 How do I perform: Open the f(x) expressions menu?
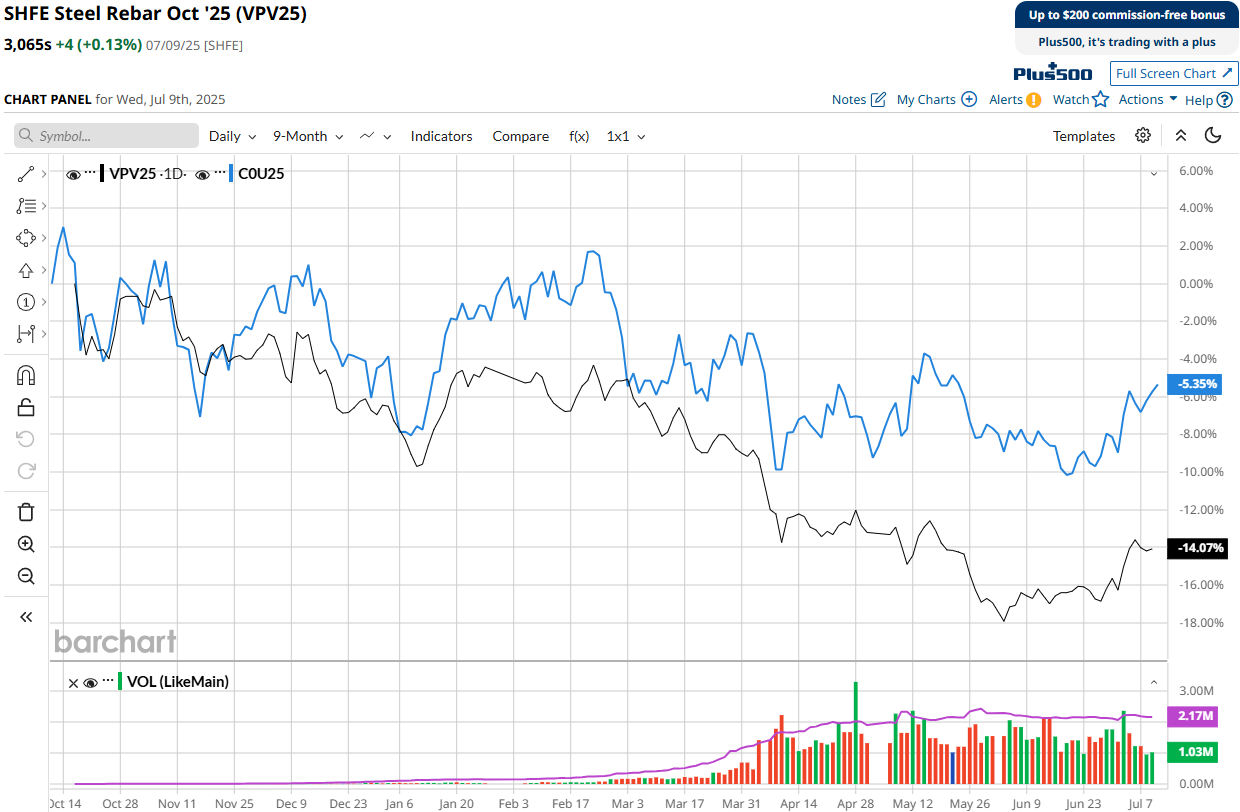(x=579, y=136)
